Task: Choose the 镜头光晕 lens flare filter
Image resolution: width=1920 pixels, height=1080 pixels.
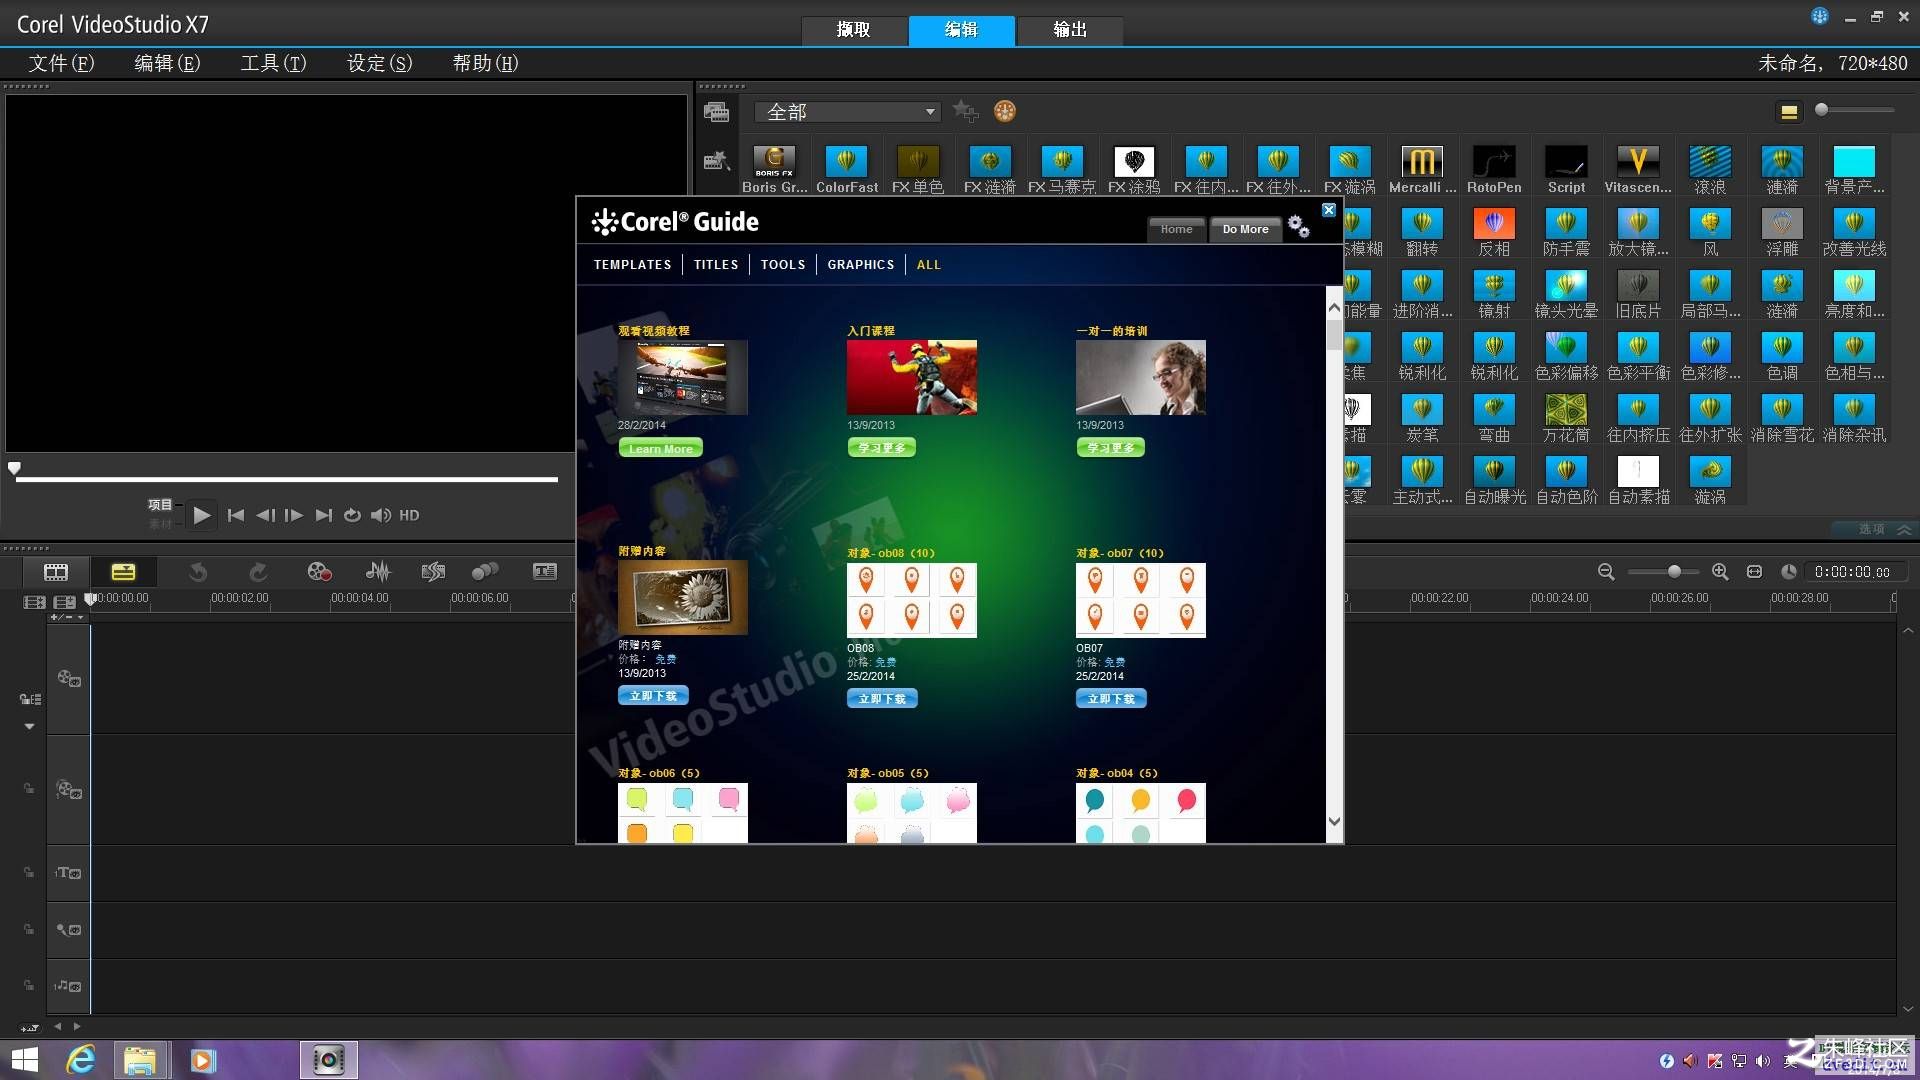Action: 1566,285
